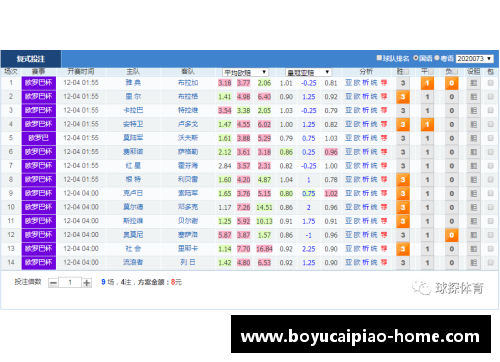Click home team name in row 10
Image resolution: width=500 pixels, height=362 pixels.
[133, 207]
